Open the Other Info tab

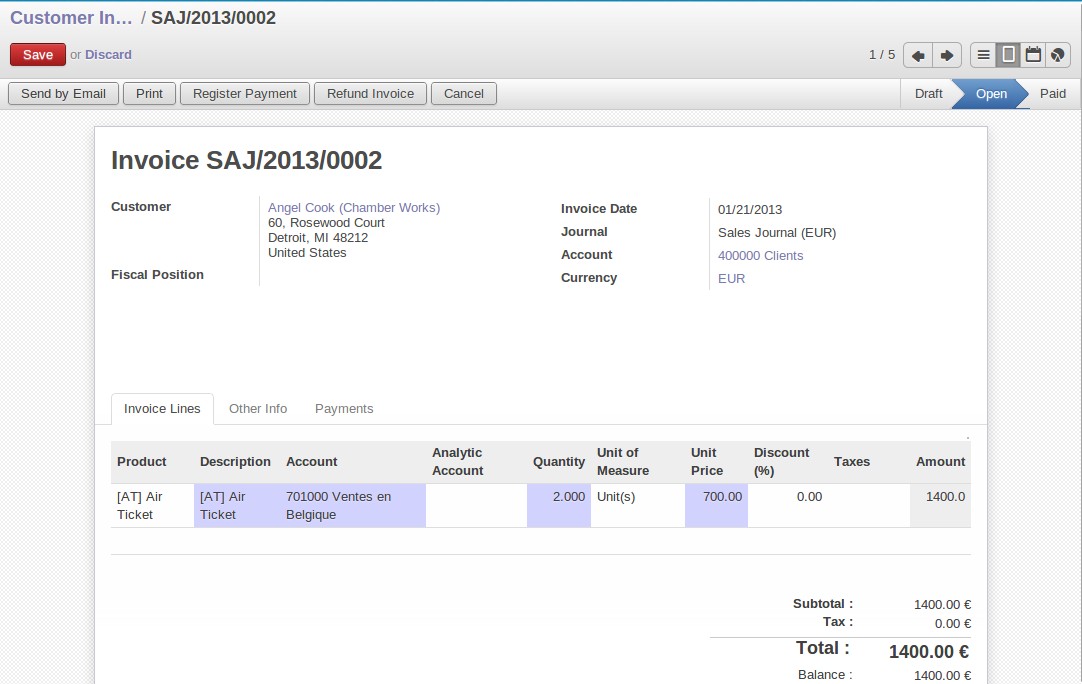tap(258, 409)
